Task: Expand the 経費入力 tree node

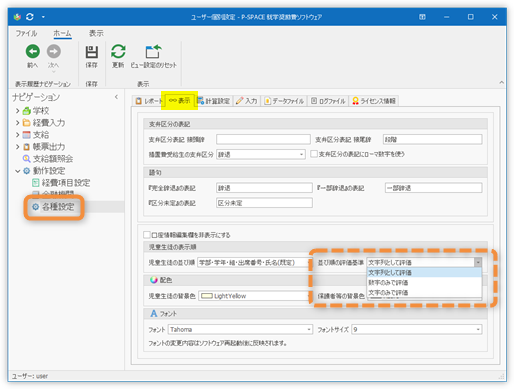Action: (18, 123)
